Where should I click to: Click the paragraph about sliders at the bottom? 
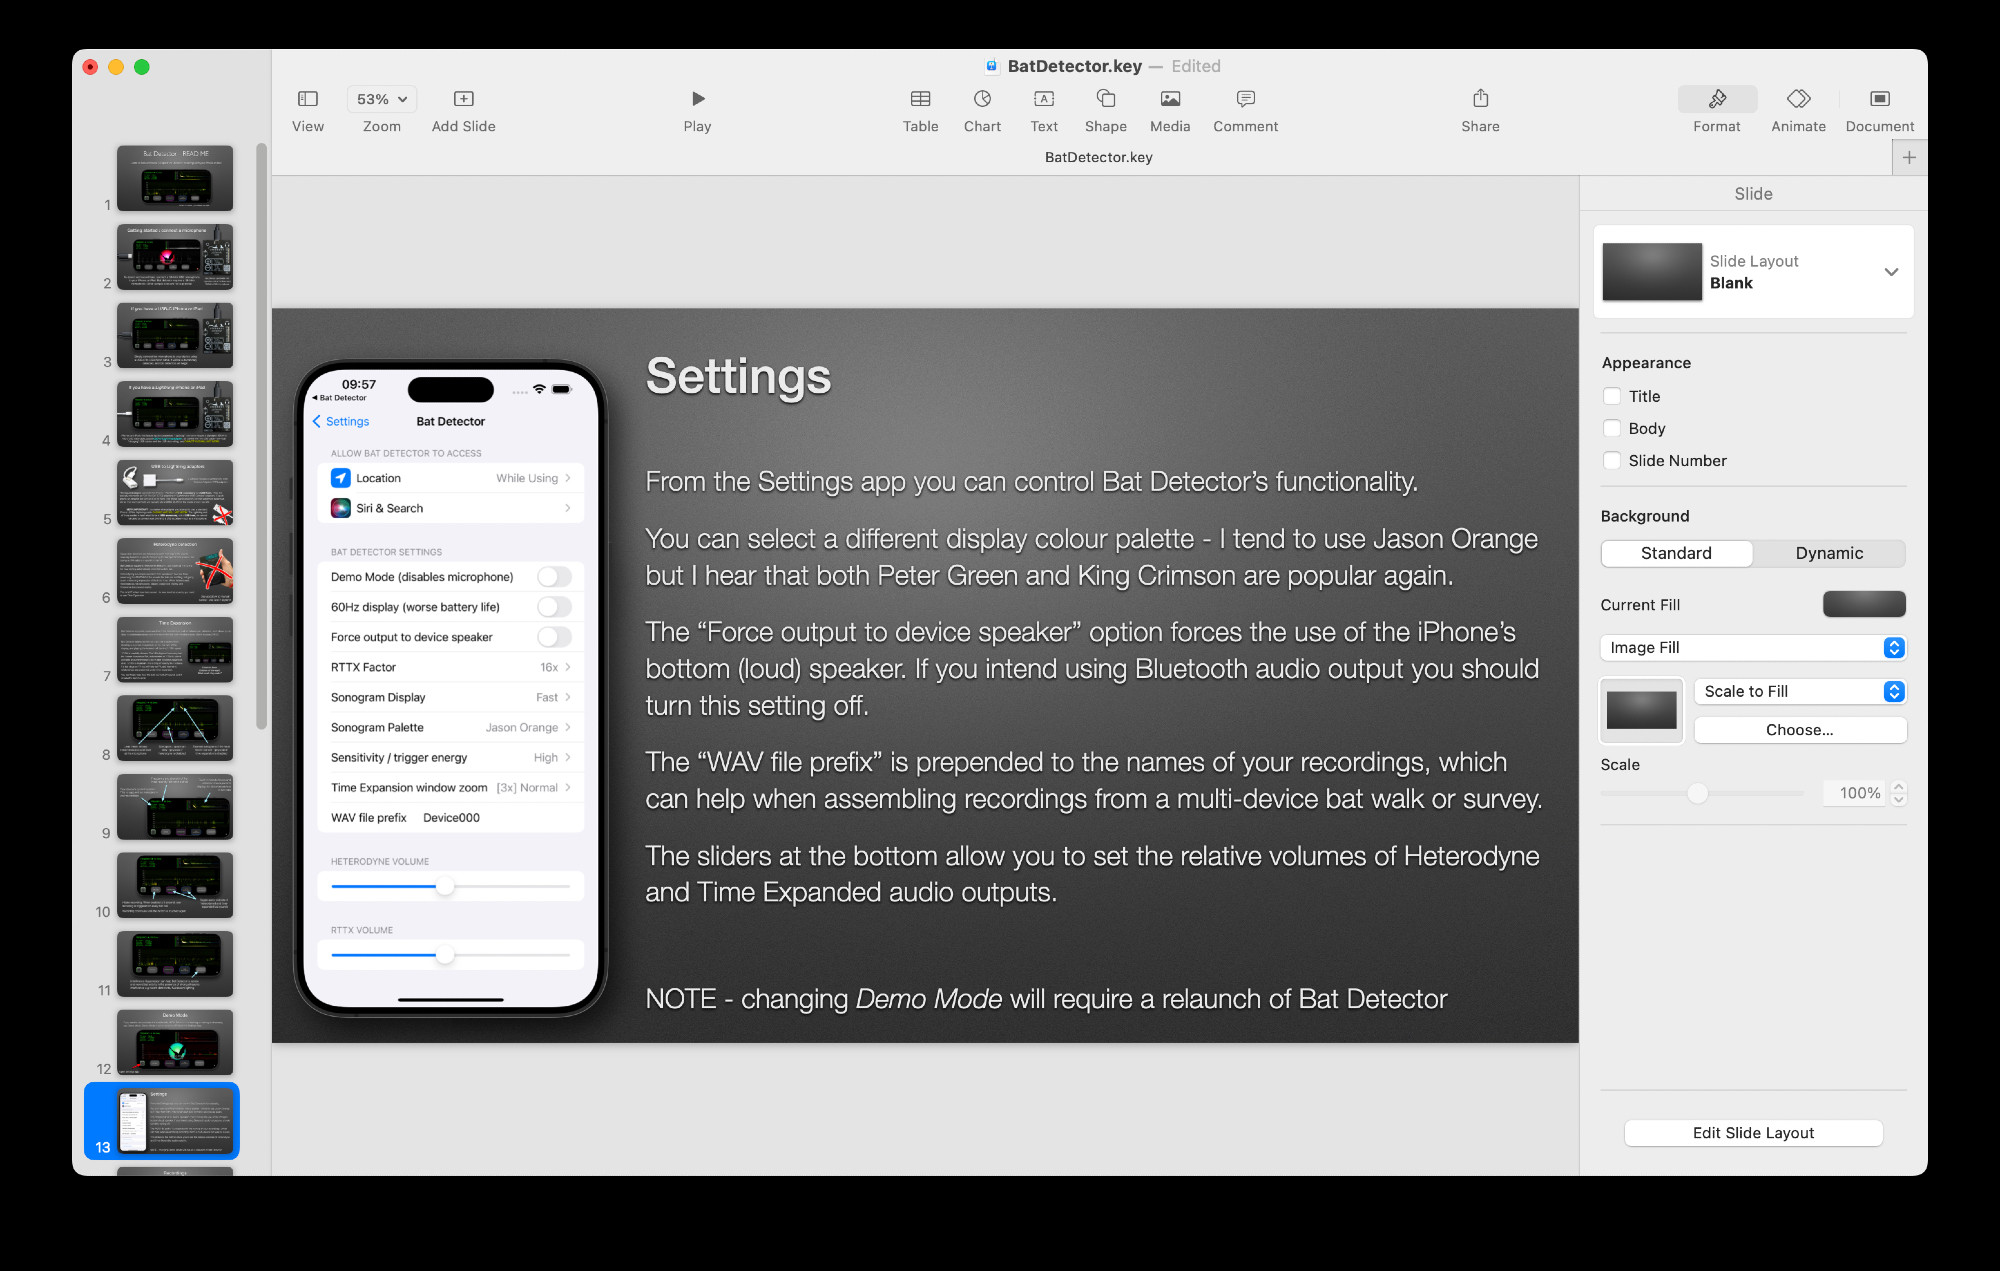(1092, 874)
